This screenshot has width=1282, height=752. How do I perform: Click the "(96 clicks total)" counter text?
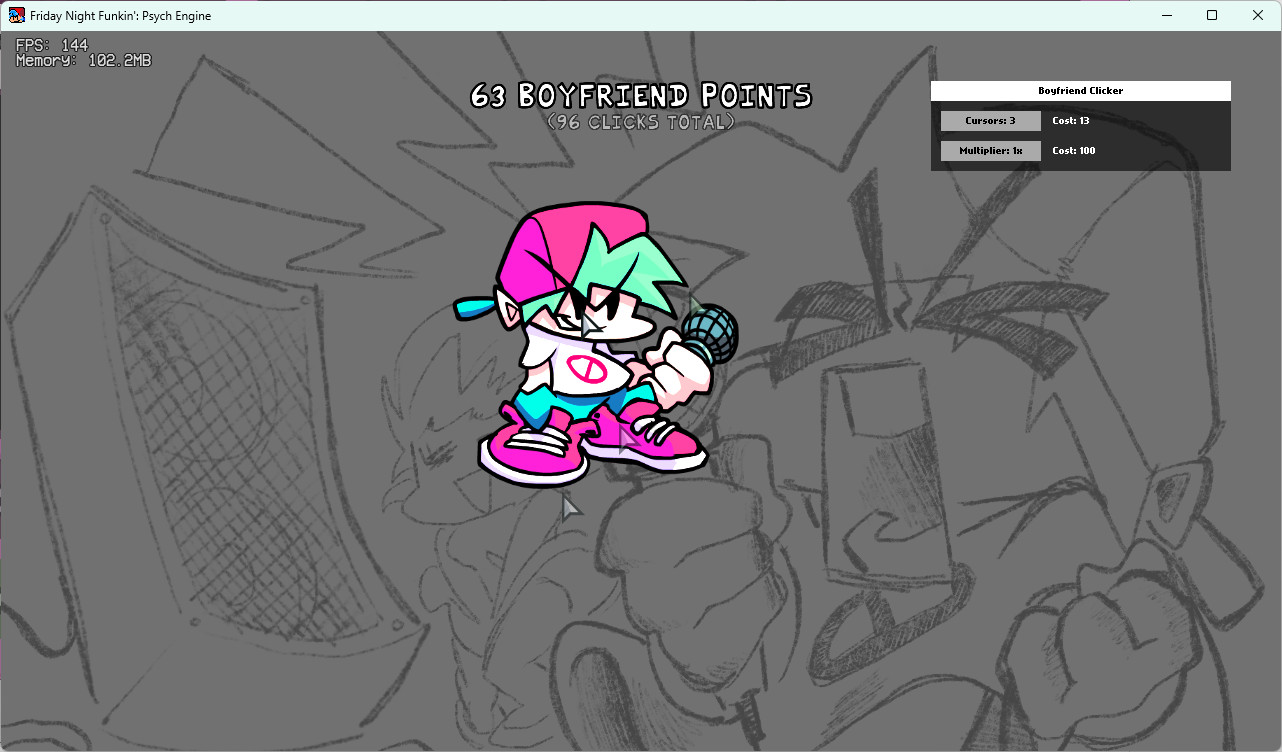point(641,122)
